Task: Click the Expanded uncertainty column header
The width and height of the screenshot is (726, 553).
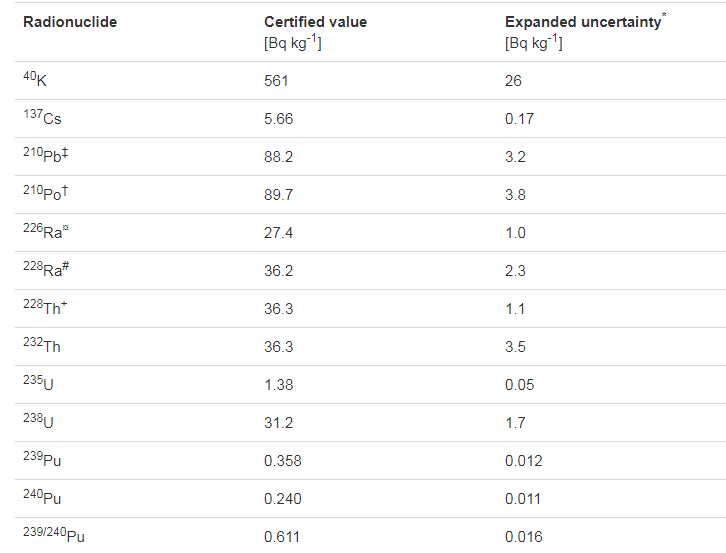Action: click(x=582, y=22)
